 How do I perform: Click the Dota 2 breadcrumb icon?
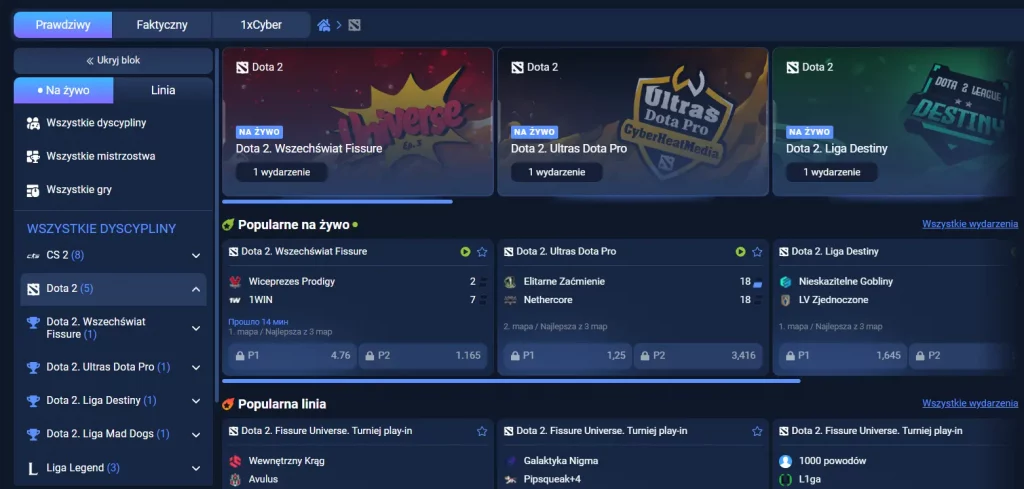(x=355, y=25)
